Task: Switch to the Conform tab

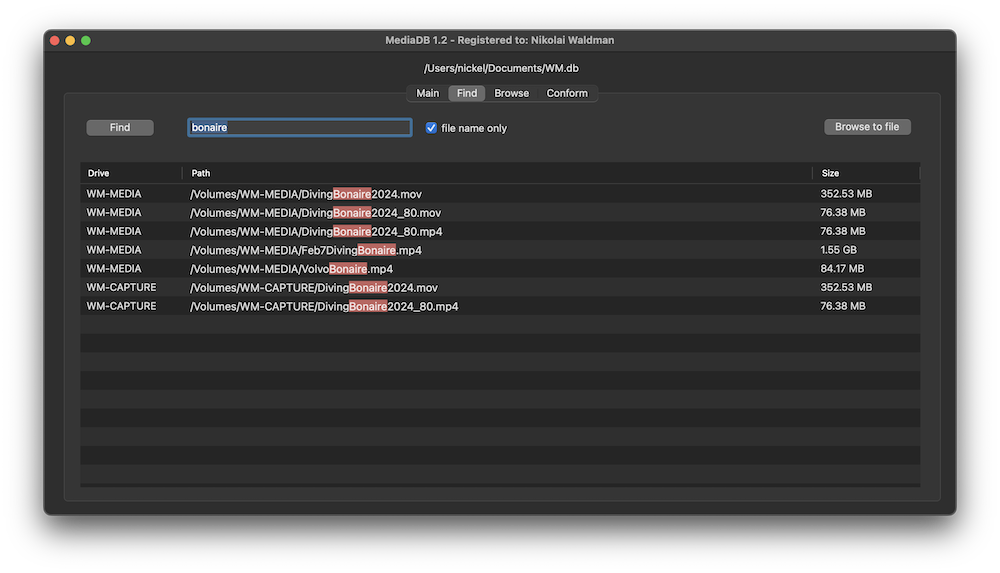Action: (x=567, y=93)
